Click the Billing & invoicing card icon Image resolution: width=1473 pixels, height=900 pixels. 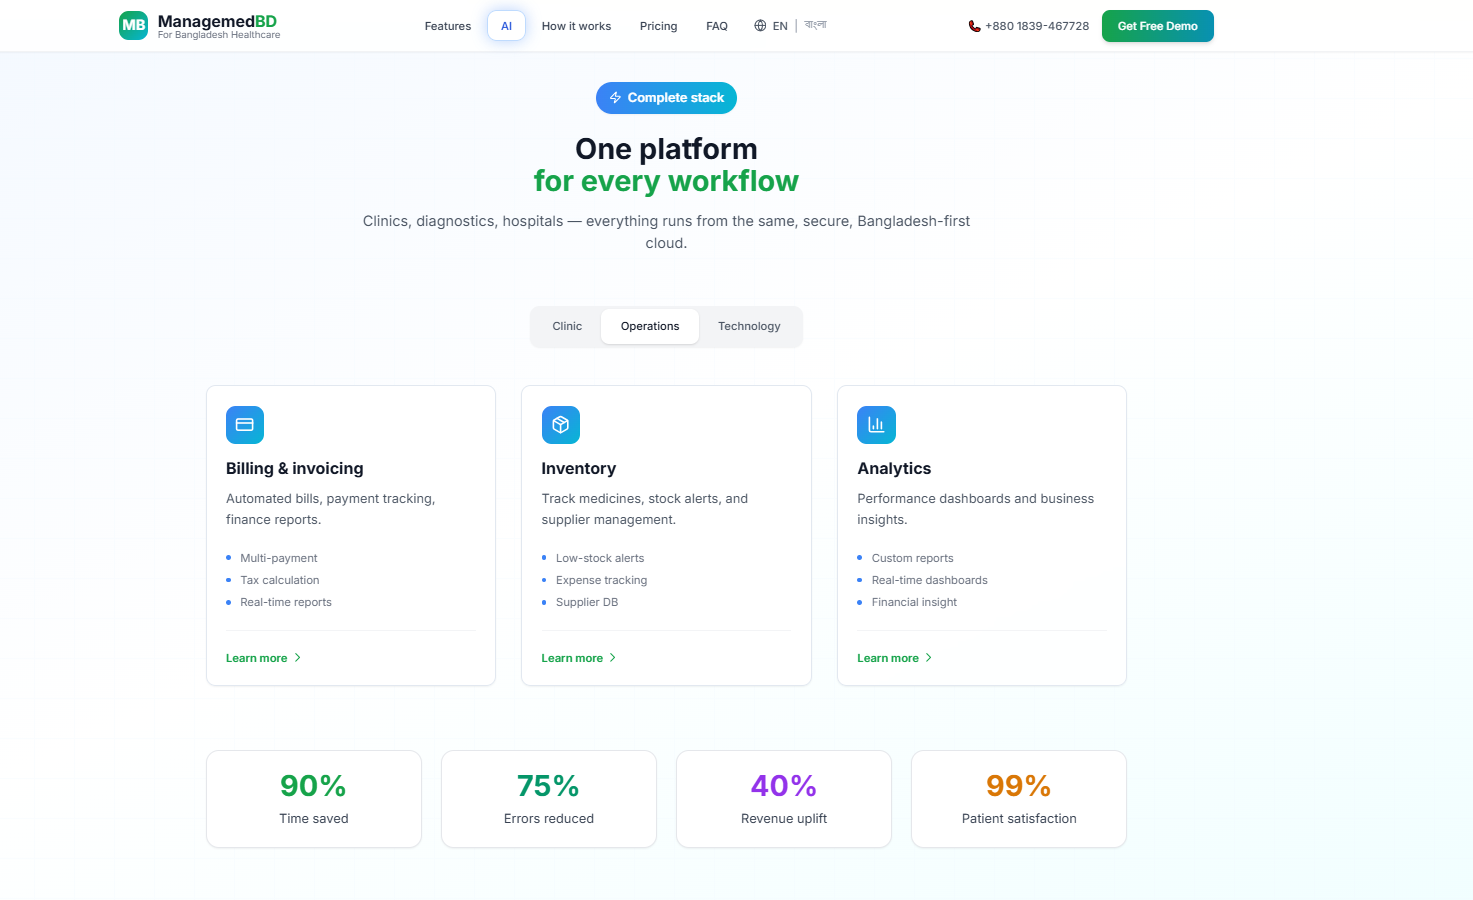245,425
